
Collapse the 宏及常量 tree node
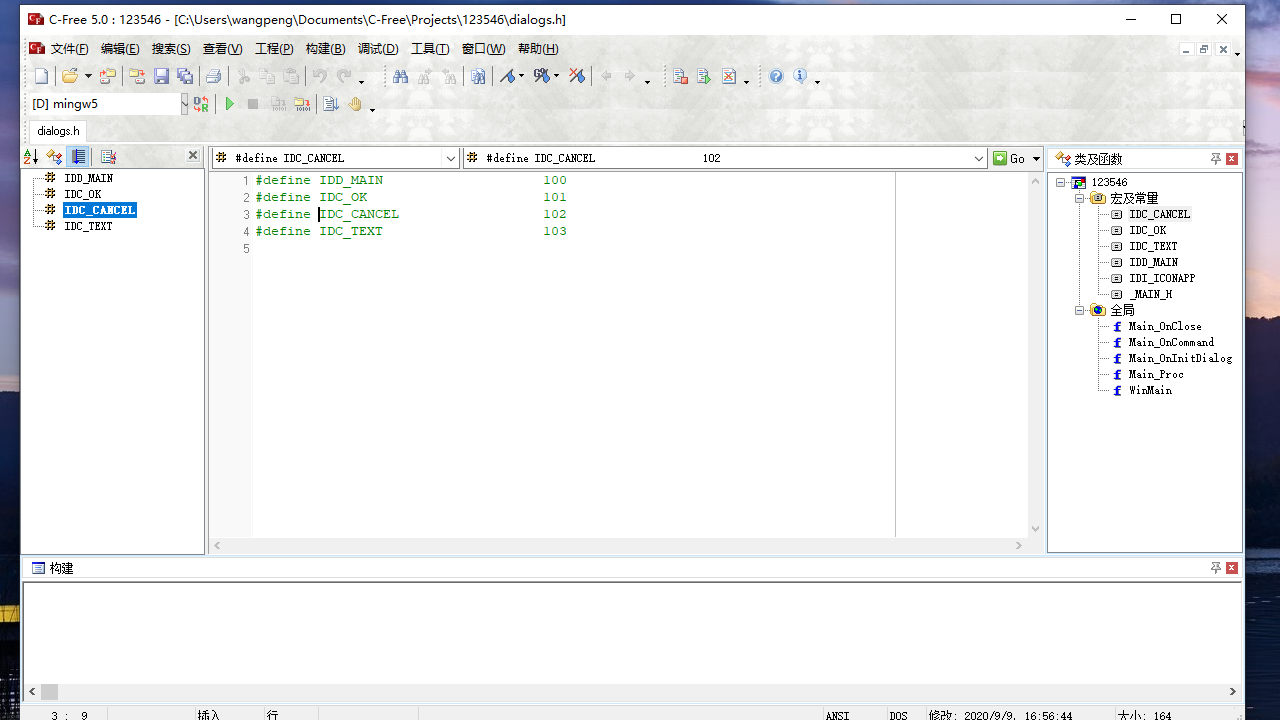pos(1080,198)
